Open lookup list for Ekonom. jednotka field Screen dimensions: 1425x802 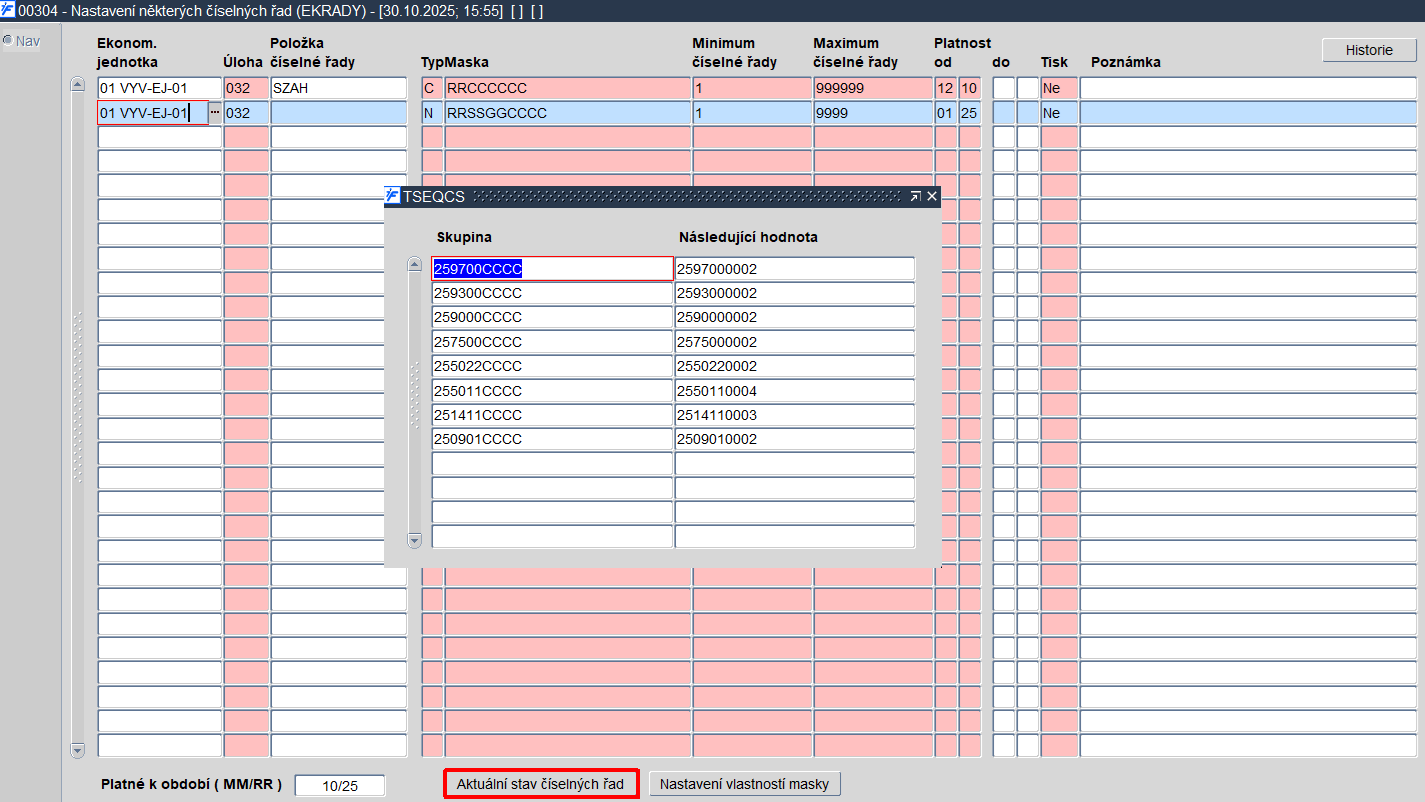point(214,113)
